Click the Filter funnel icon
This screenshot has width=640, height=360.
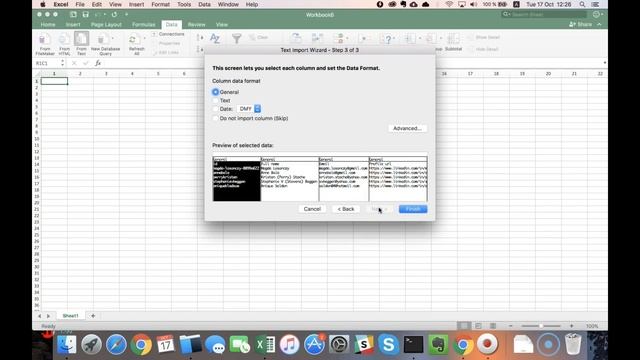pos(236,39)
